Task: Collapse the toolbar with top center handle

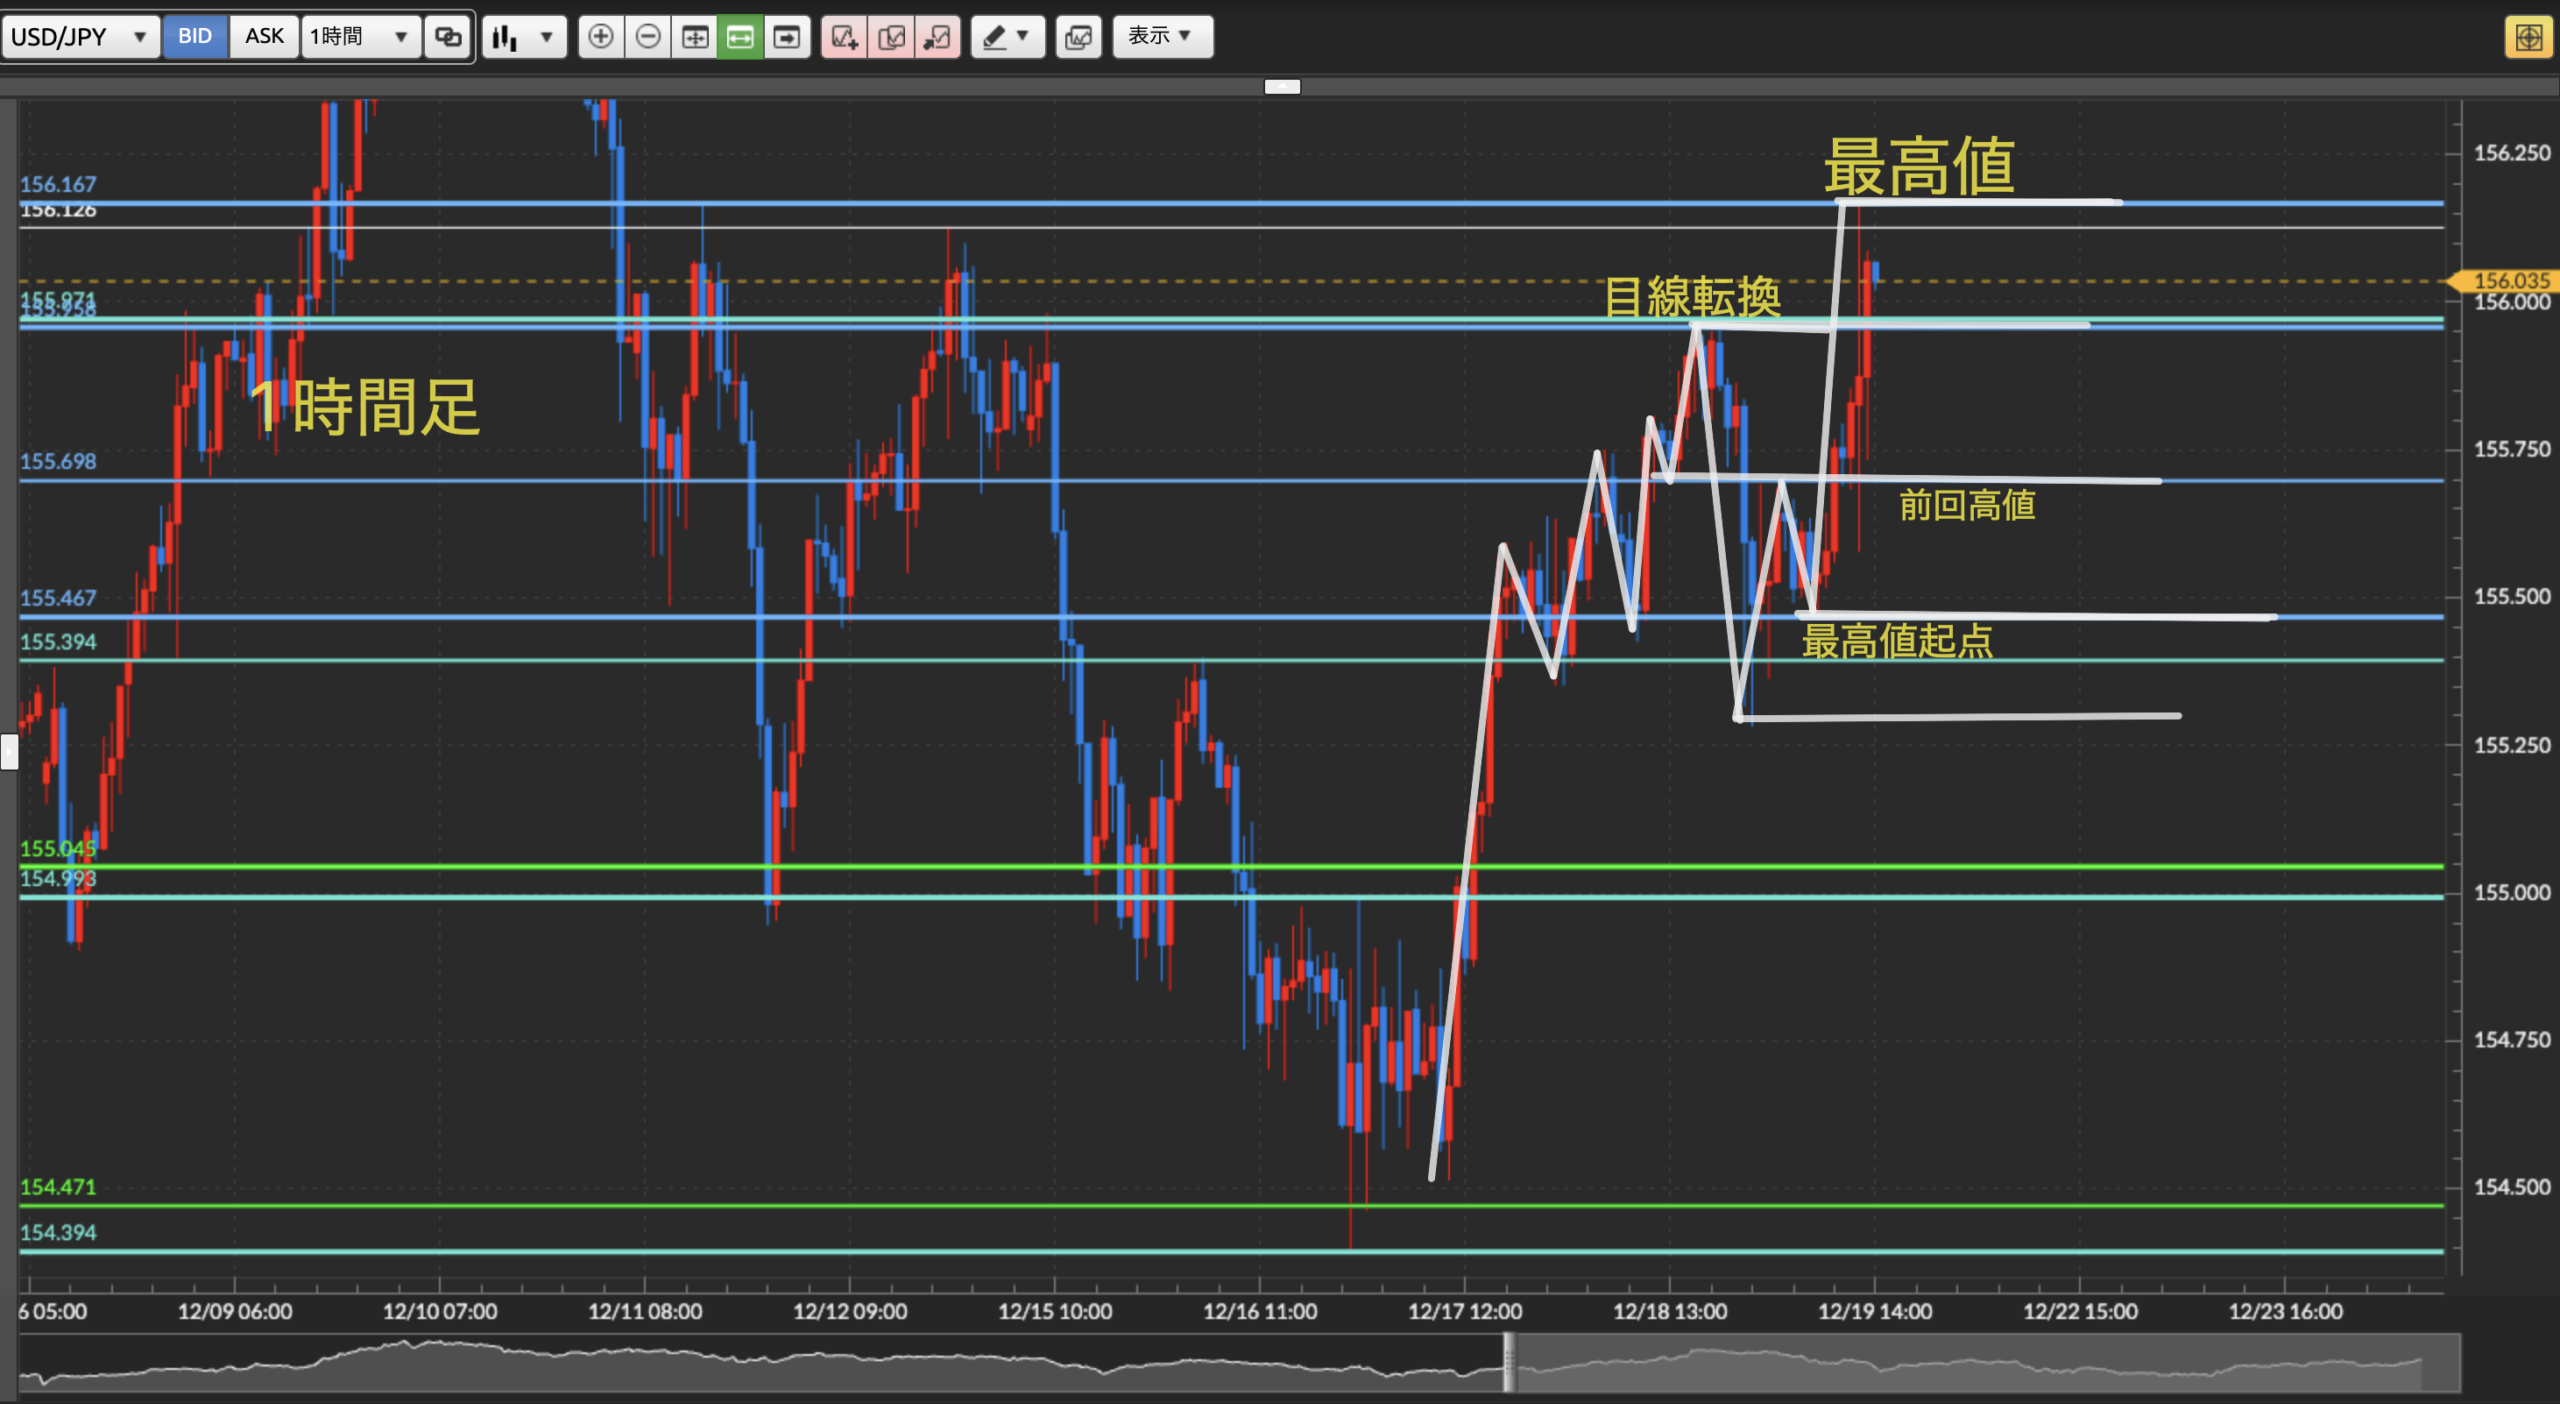Action: [1282, 86]
